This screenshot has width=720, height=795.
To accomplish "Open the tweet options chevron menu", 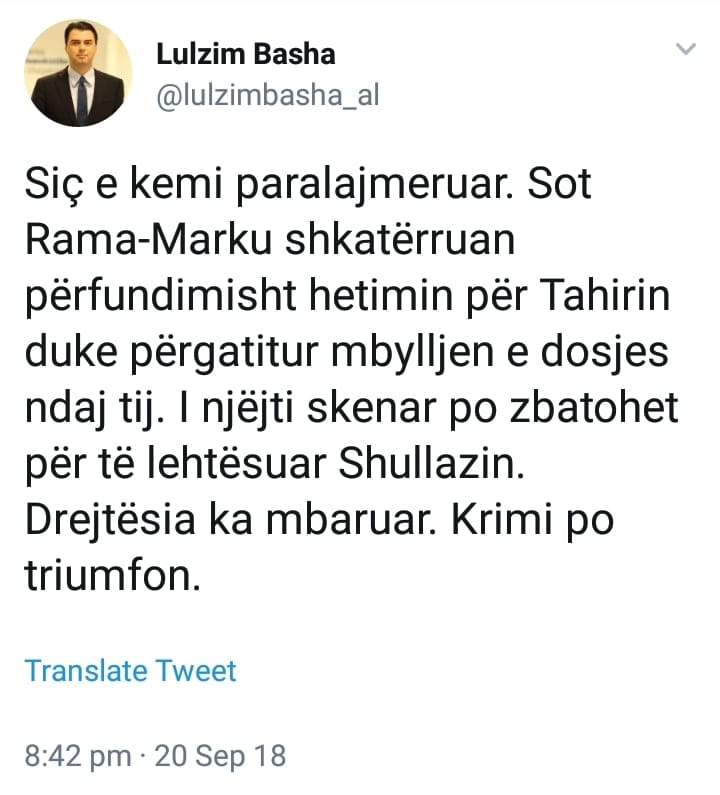I will point(686,50).
